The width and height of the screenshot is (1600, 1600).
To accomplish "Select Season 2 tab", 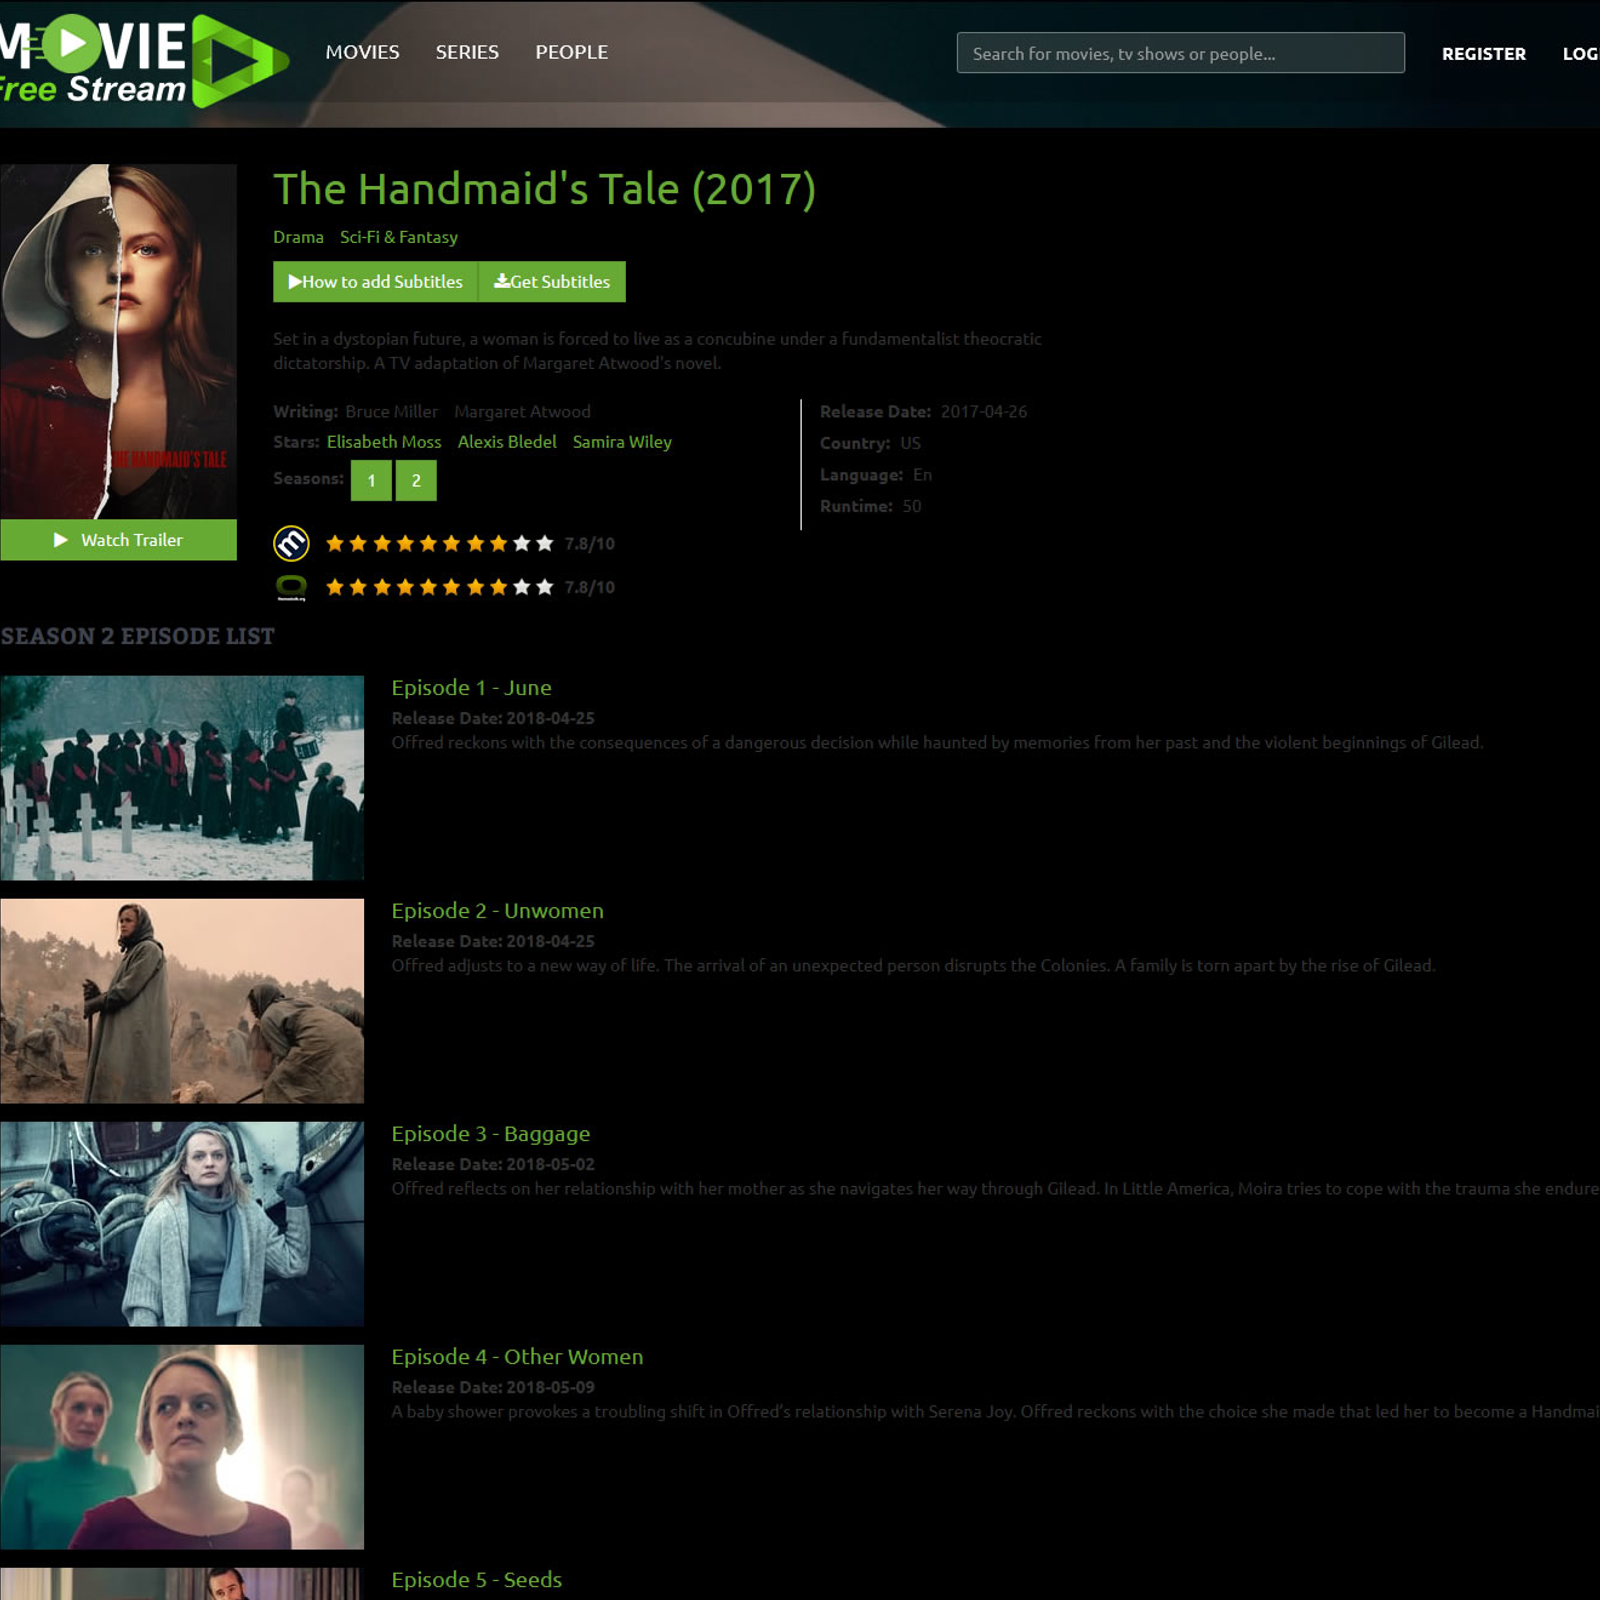I will [x=416, y=481].
